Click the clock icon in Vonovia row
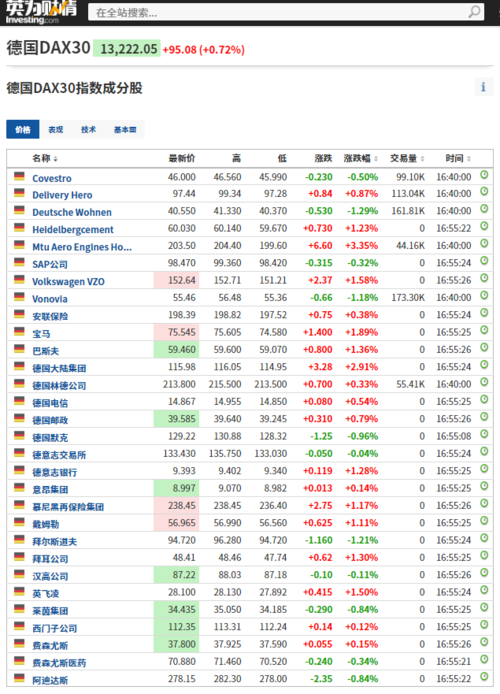 tap(484, 296)
